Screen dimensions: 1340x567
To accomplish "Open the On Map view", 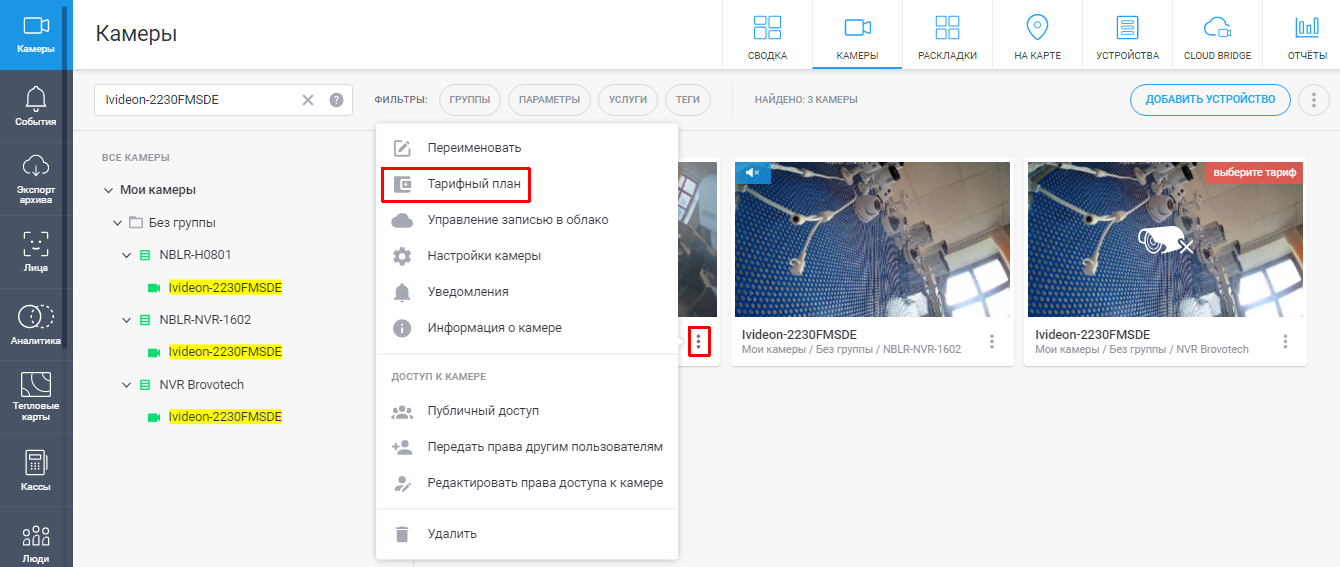I will click(1037, 37).
